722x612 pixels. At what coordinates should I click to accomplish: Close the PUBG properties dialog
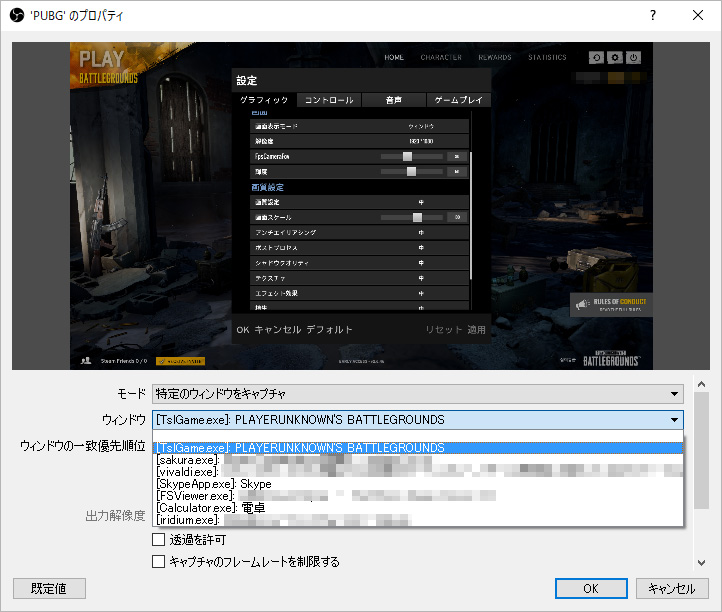coord(698,15)
